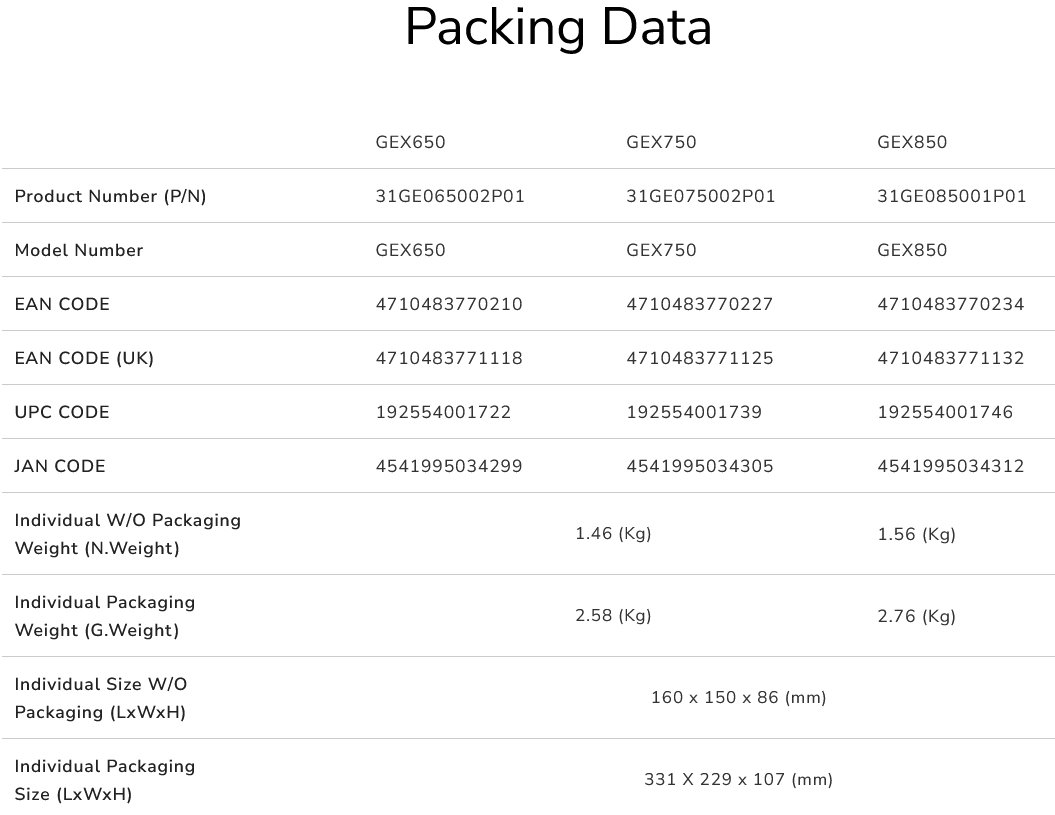Click UK EAN code 4710483771125

[700, 358]
